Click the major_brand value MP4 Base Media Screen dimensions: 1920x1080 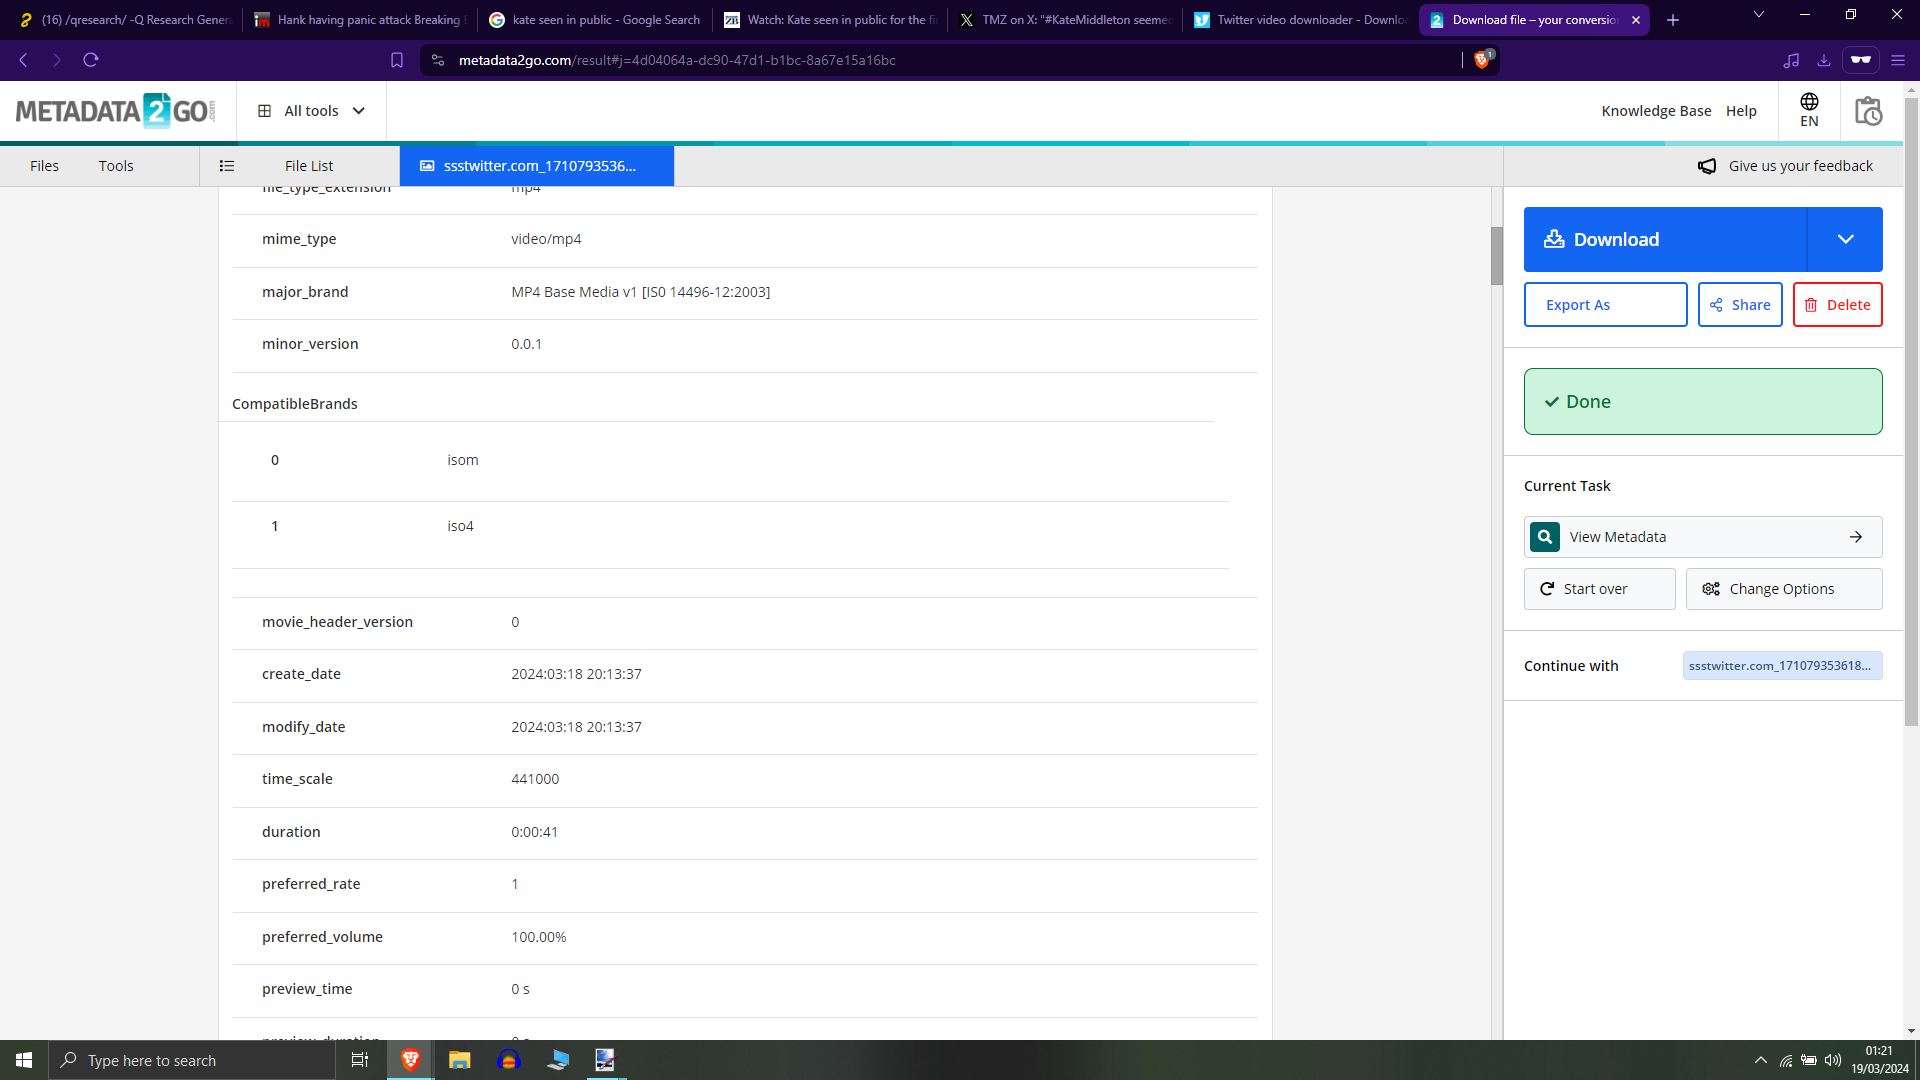pos(640,292)
